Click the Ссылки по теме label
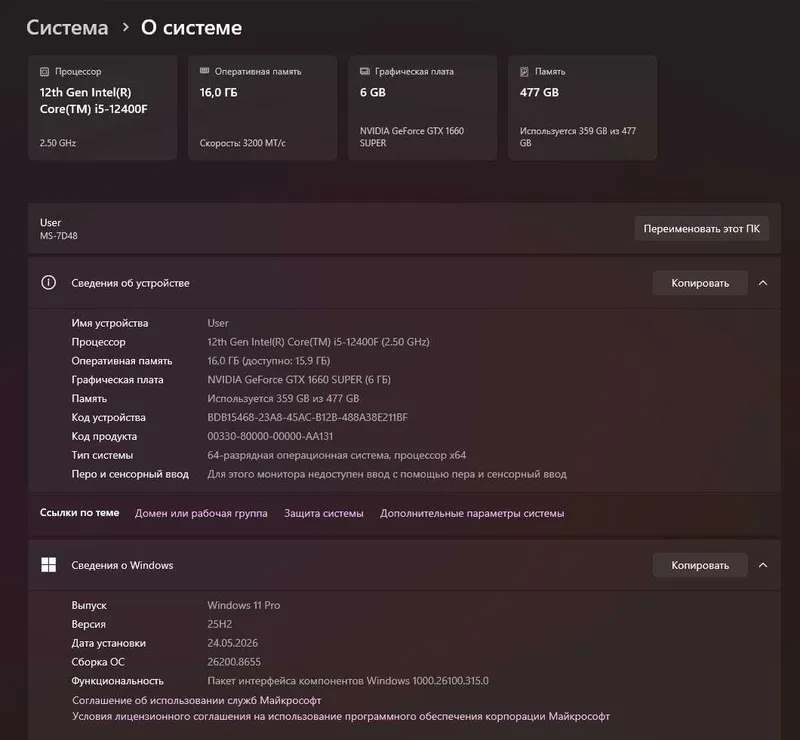Image resolution: width=800 pixels, height=740 pixels. click(x=80, y=513)
